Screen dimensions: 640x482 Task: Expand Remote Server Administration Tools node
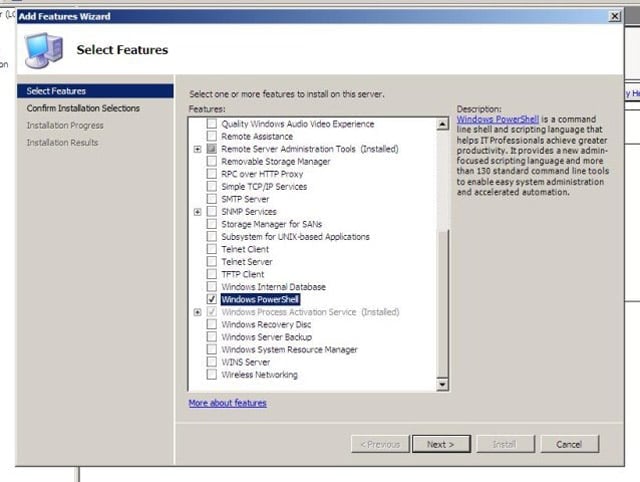[198, 149]
